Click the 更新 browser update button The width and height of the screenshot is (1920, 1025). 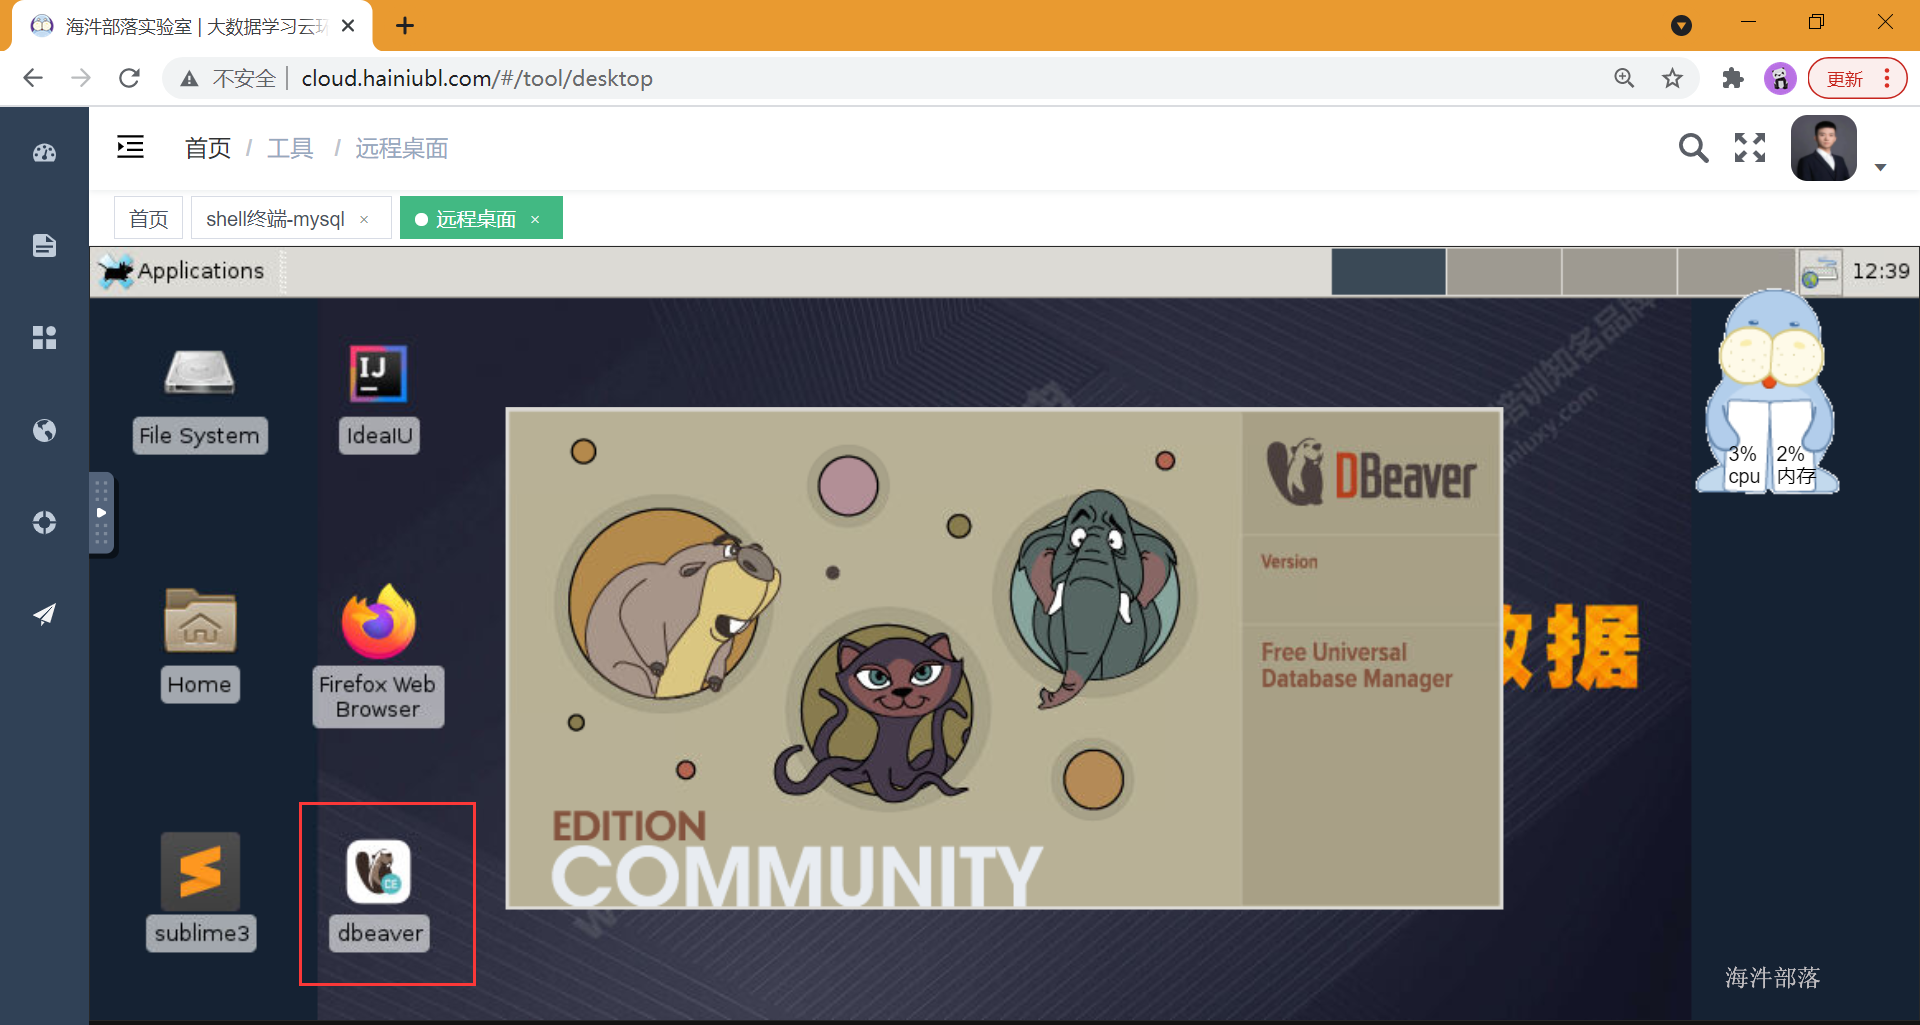pyautogui.click(x=1857, y=78)
